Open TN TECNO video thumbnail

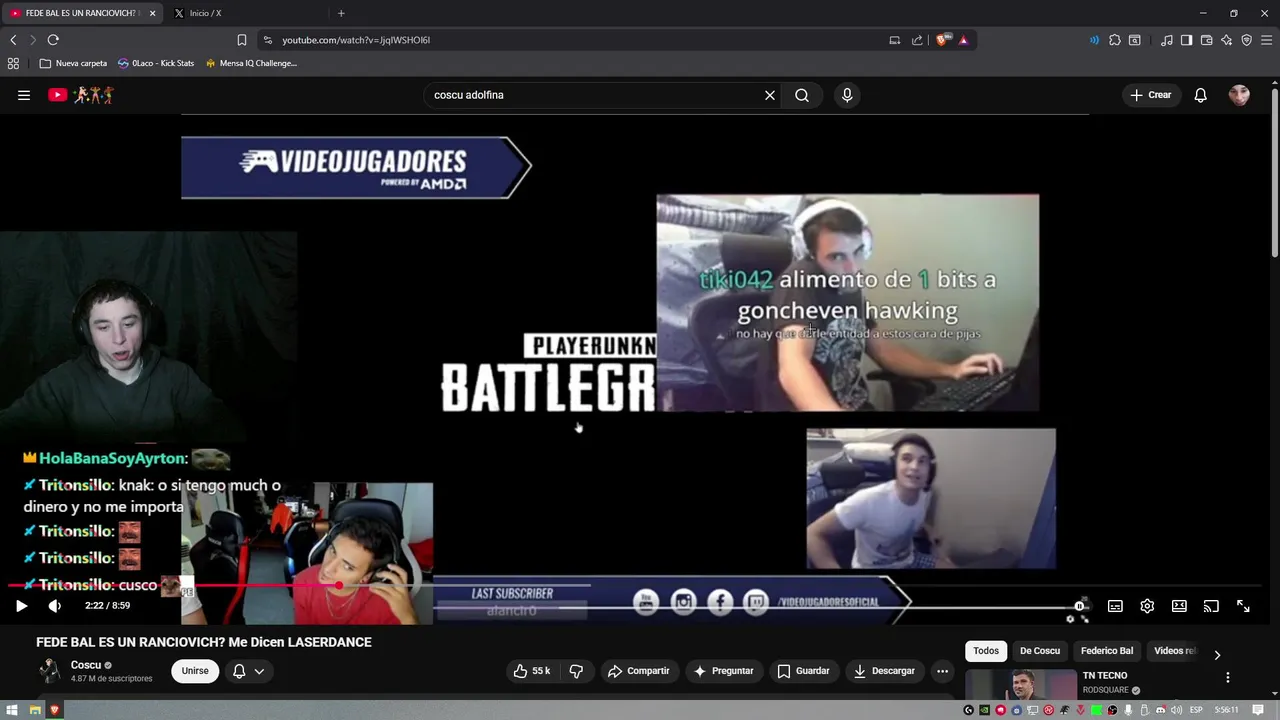[1021, 685]
